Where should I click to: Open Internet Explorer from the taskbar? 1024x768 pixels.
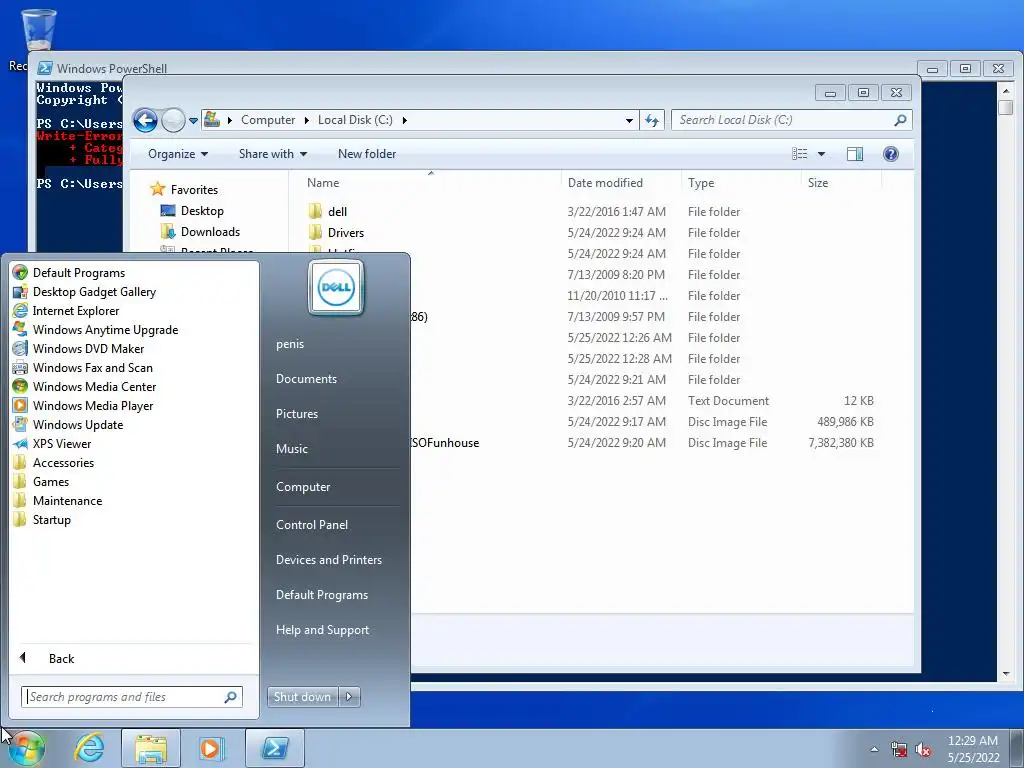[89, 748]
